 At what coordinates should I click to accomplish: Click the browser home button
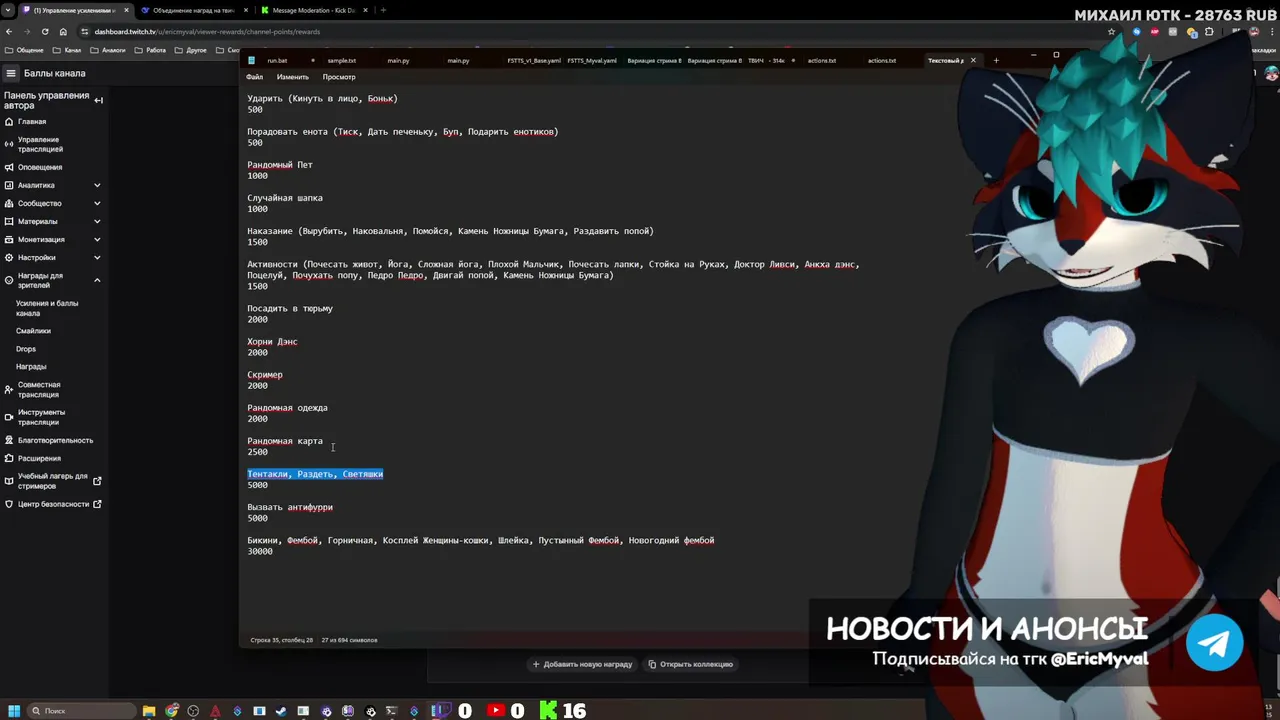click(x=63, y=31)
